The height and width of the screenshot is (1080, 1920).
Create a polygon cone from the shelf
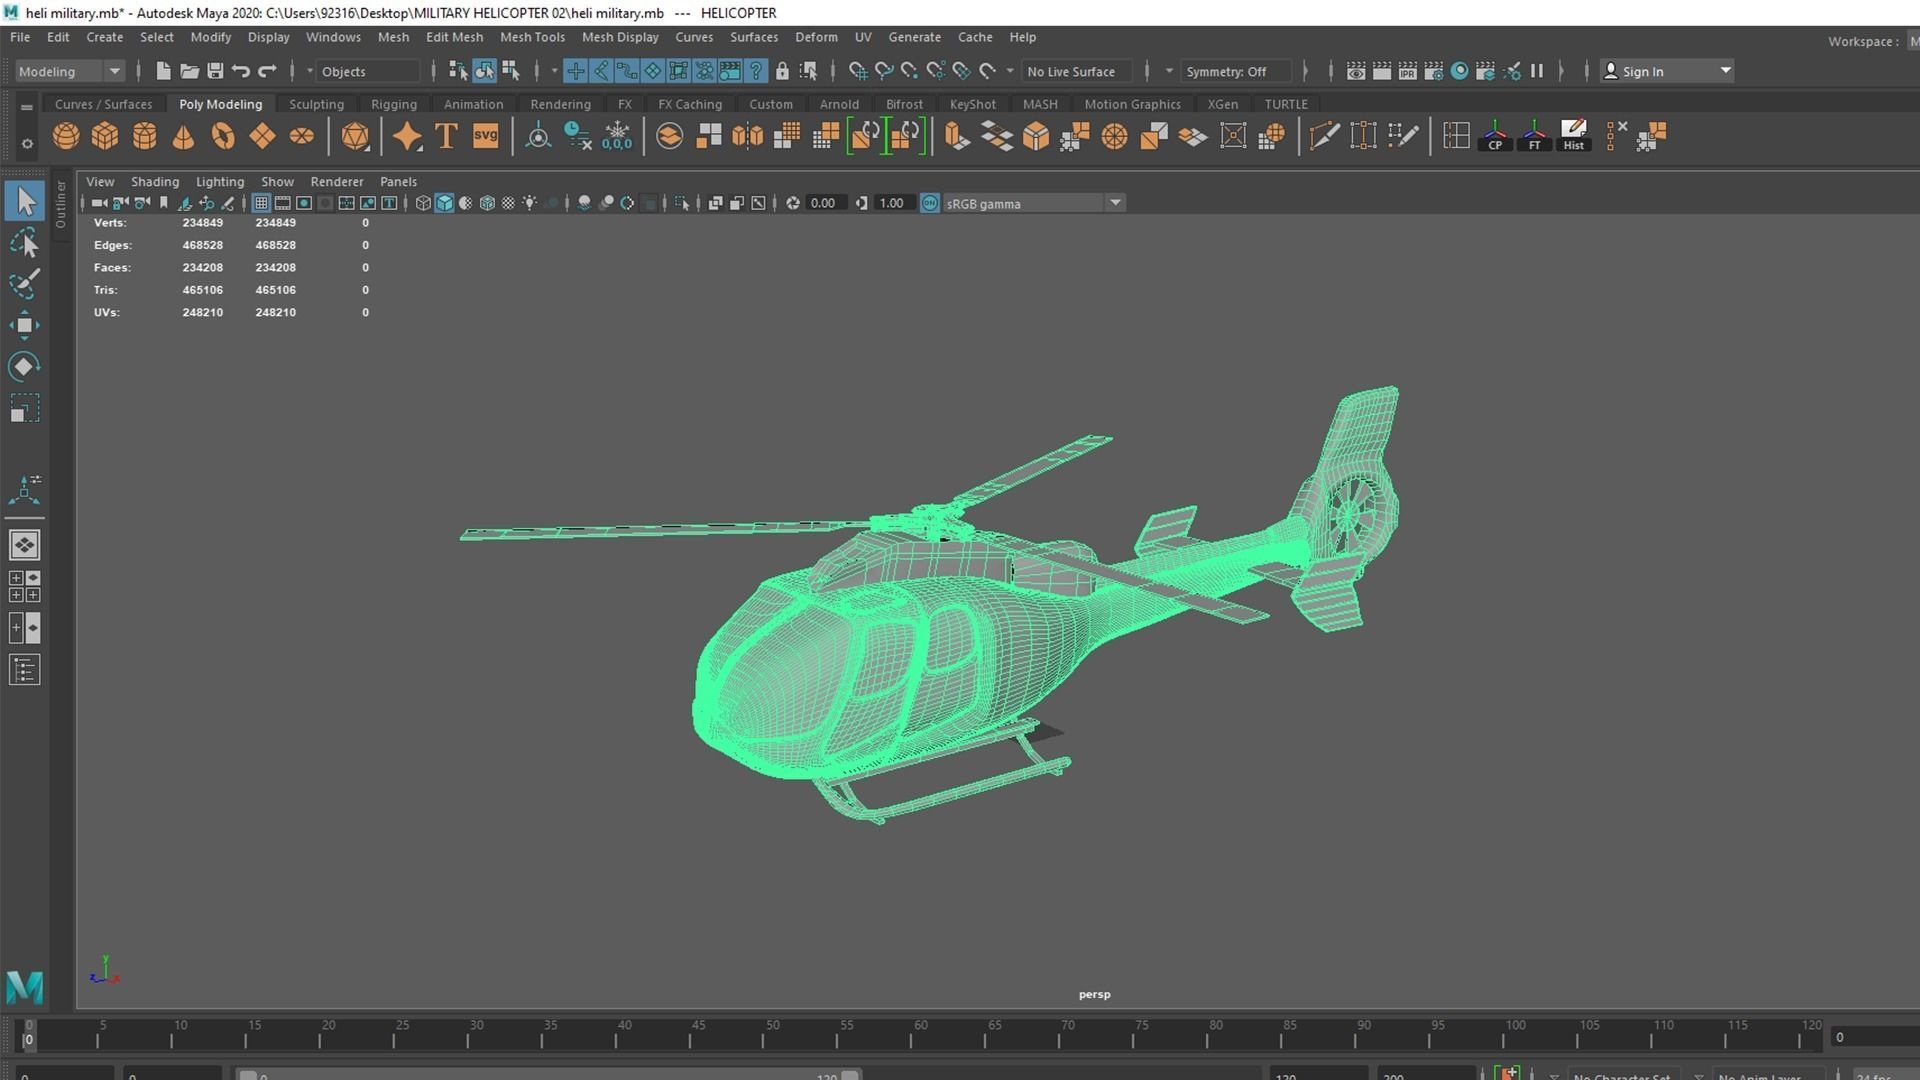coord(183,136)
